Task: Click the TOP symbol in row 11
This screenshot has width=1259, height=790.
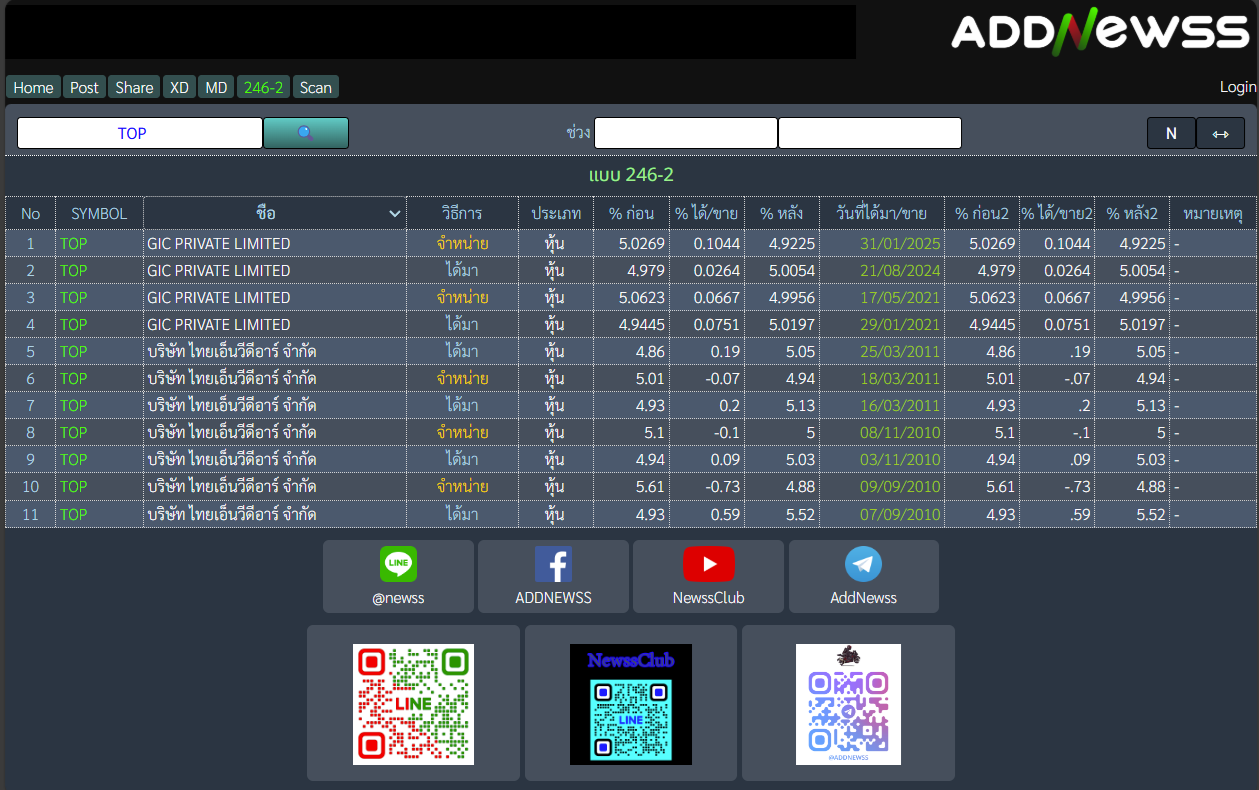Action: pos(74,514)
